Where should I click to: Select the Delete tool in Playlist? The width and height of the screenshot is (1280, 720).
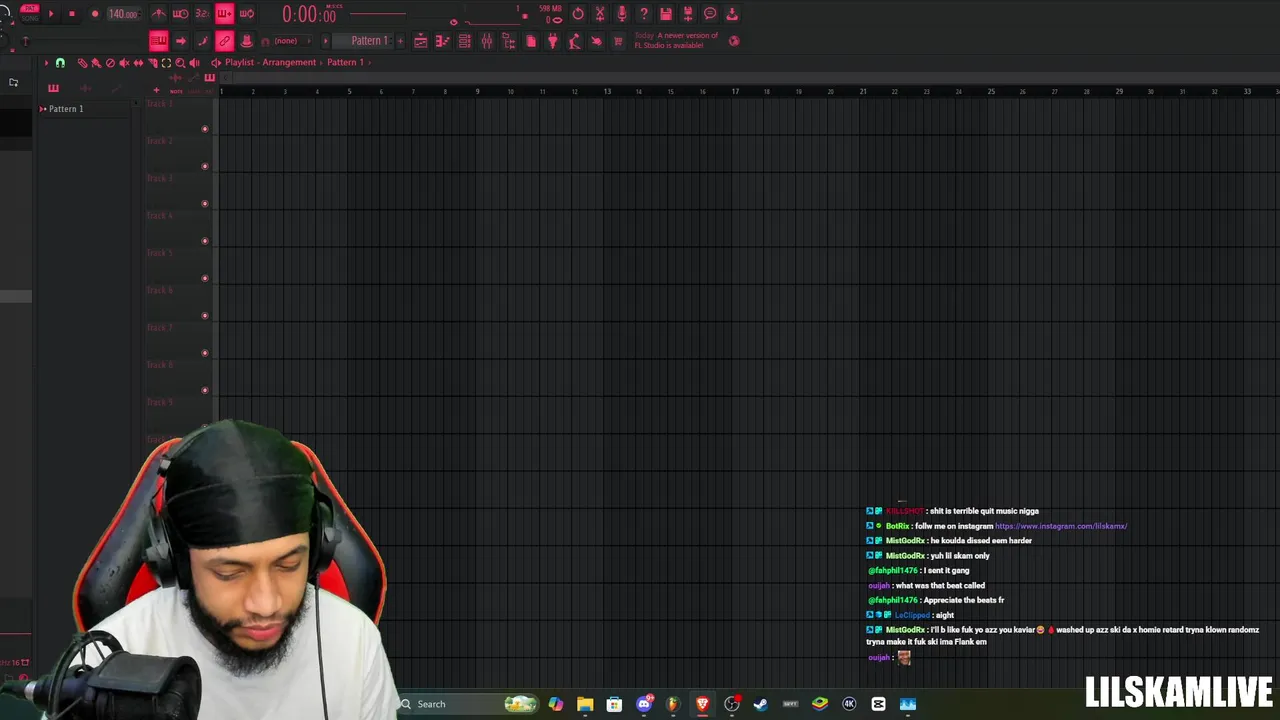[x=110, y=62]
